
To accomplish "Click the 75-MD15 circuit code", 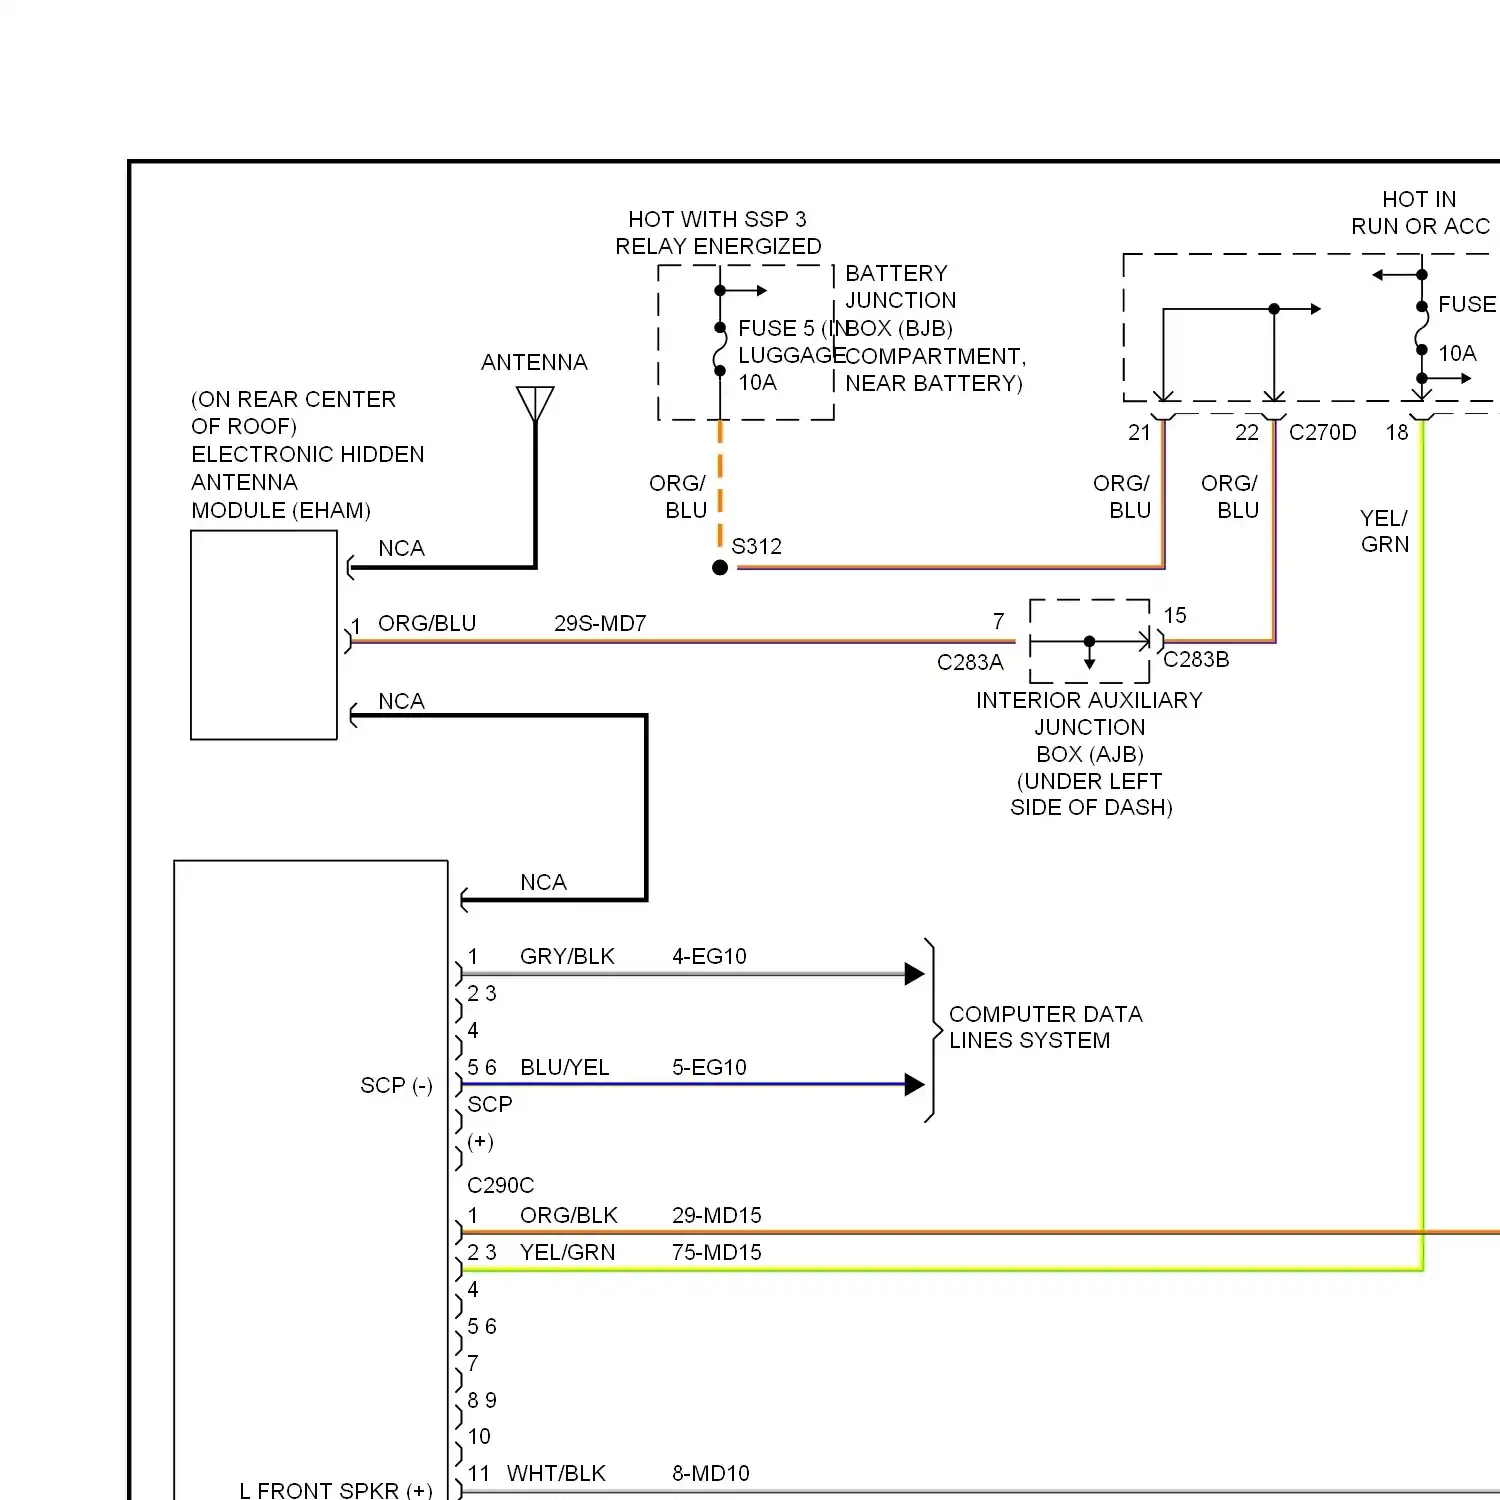I will [x=716, y=1252].
